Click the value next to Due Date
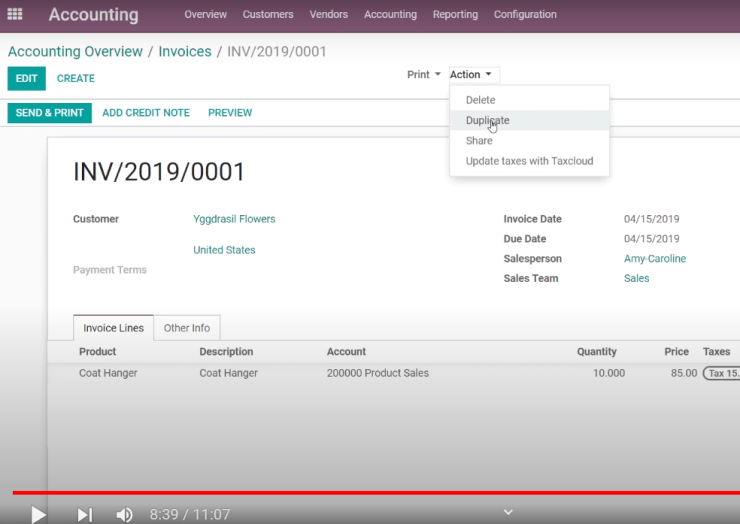The height and width of the screenshot is (524, 740). coord(652,239)
